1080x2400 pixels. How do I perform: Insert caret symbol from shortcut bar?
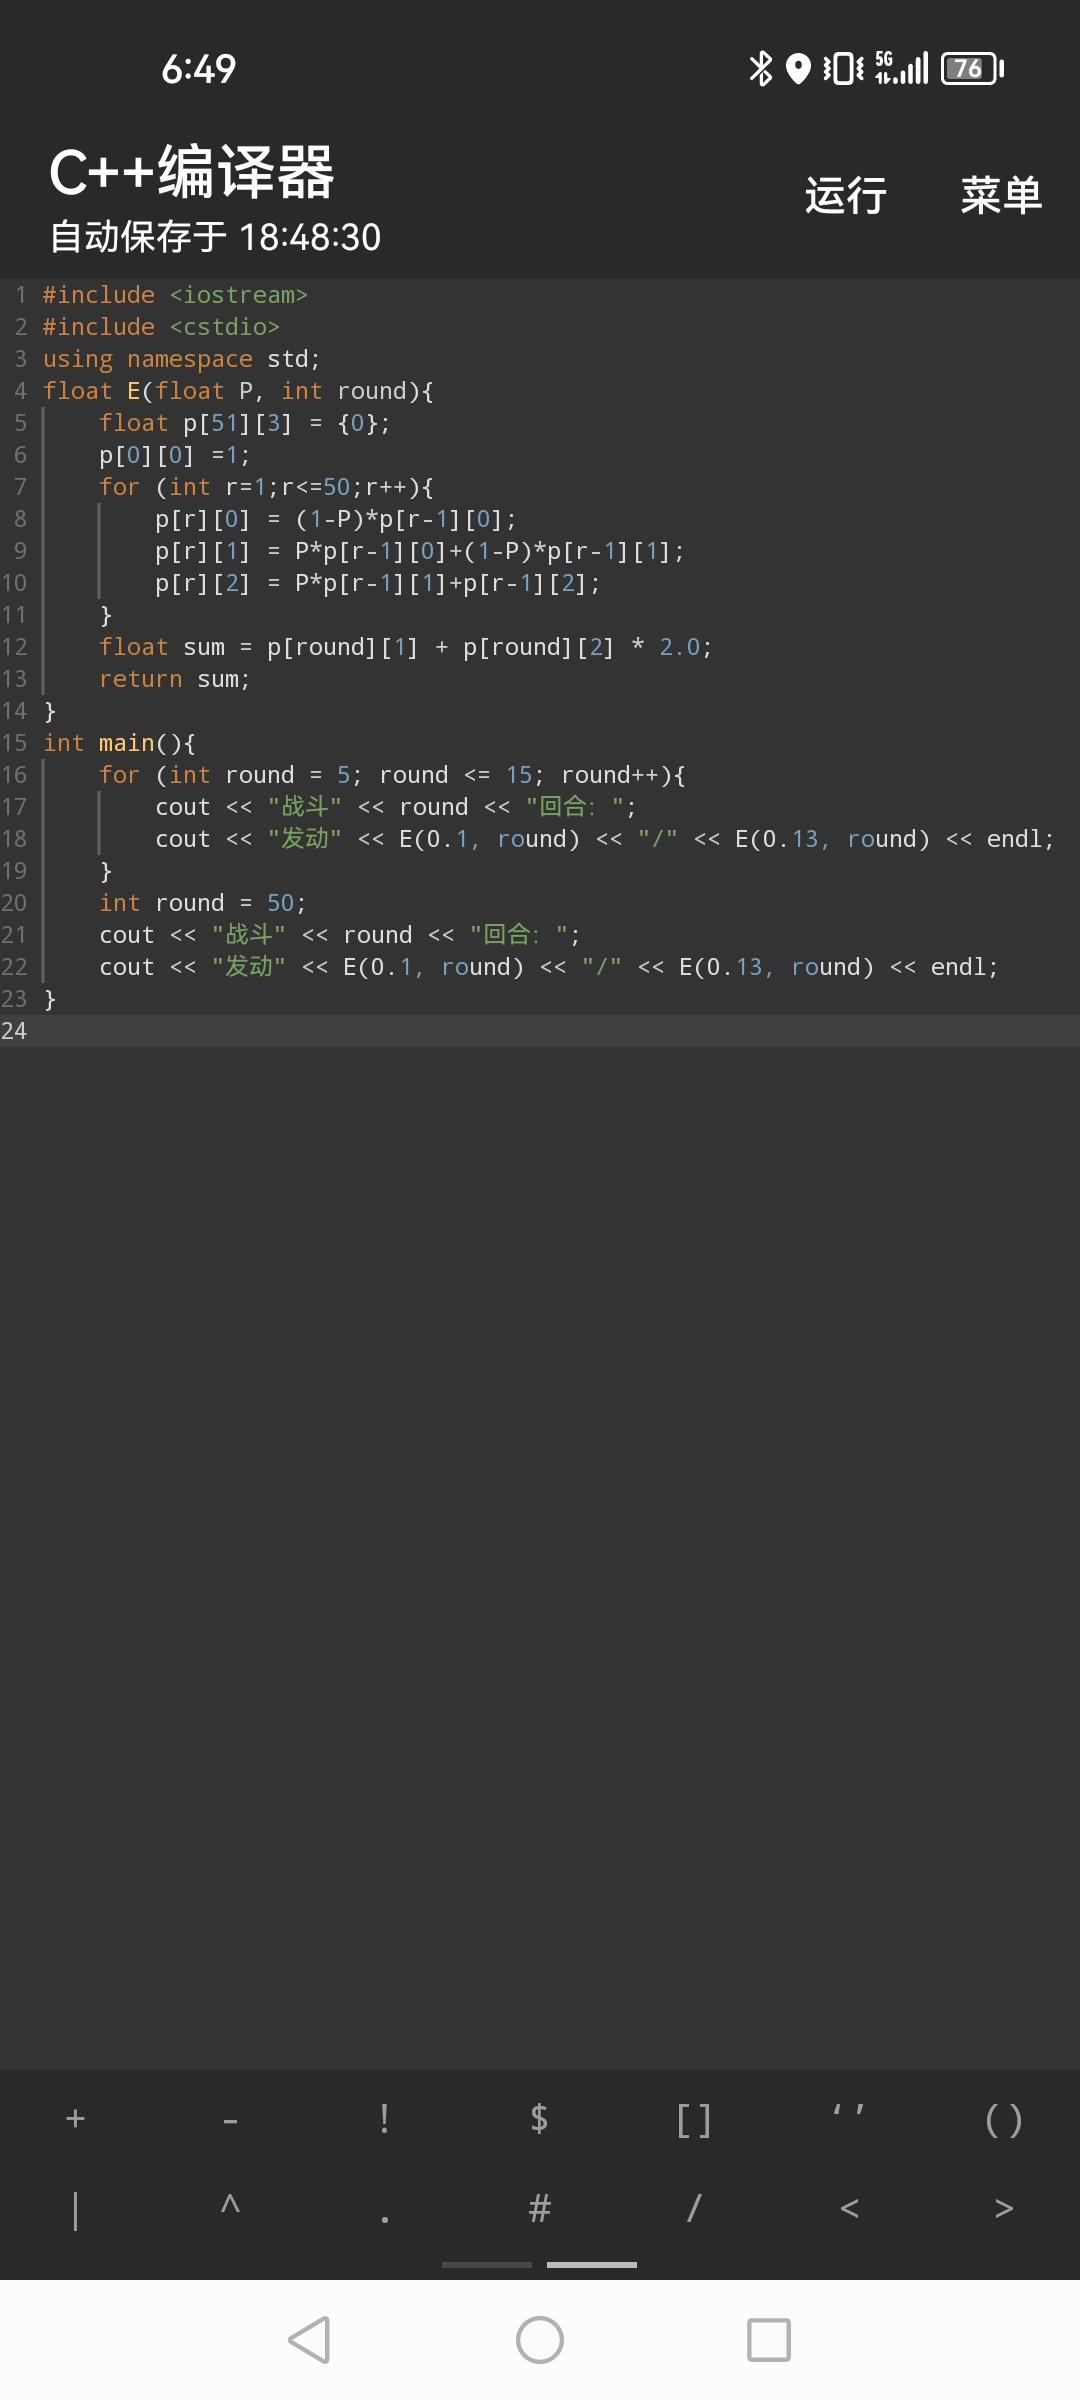[x=230, y=2208]
